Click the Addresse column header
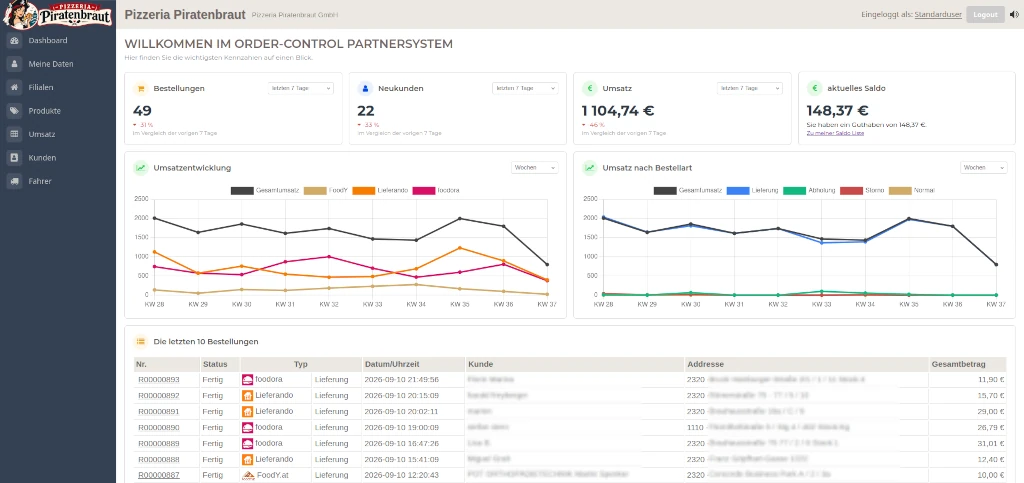The height and width of the screenshot is (483, 1024). tap(807, 364)
